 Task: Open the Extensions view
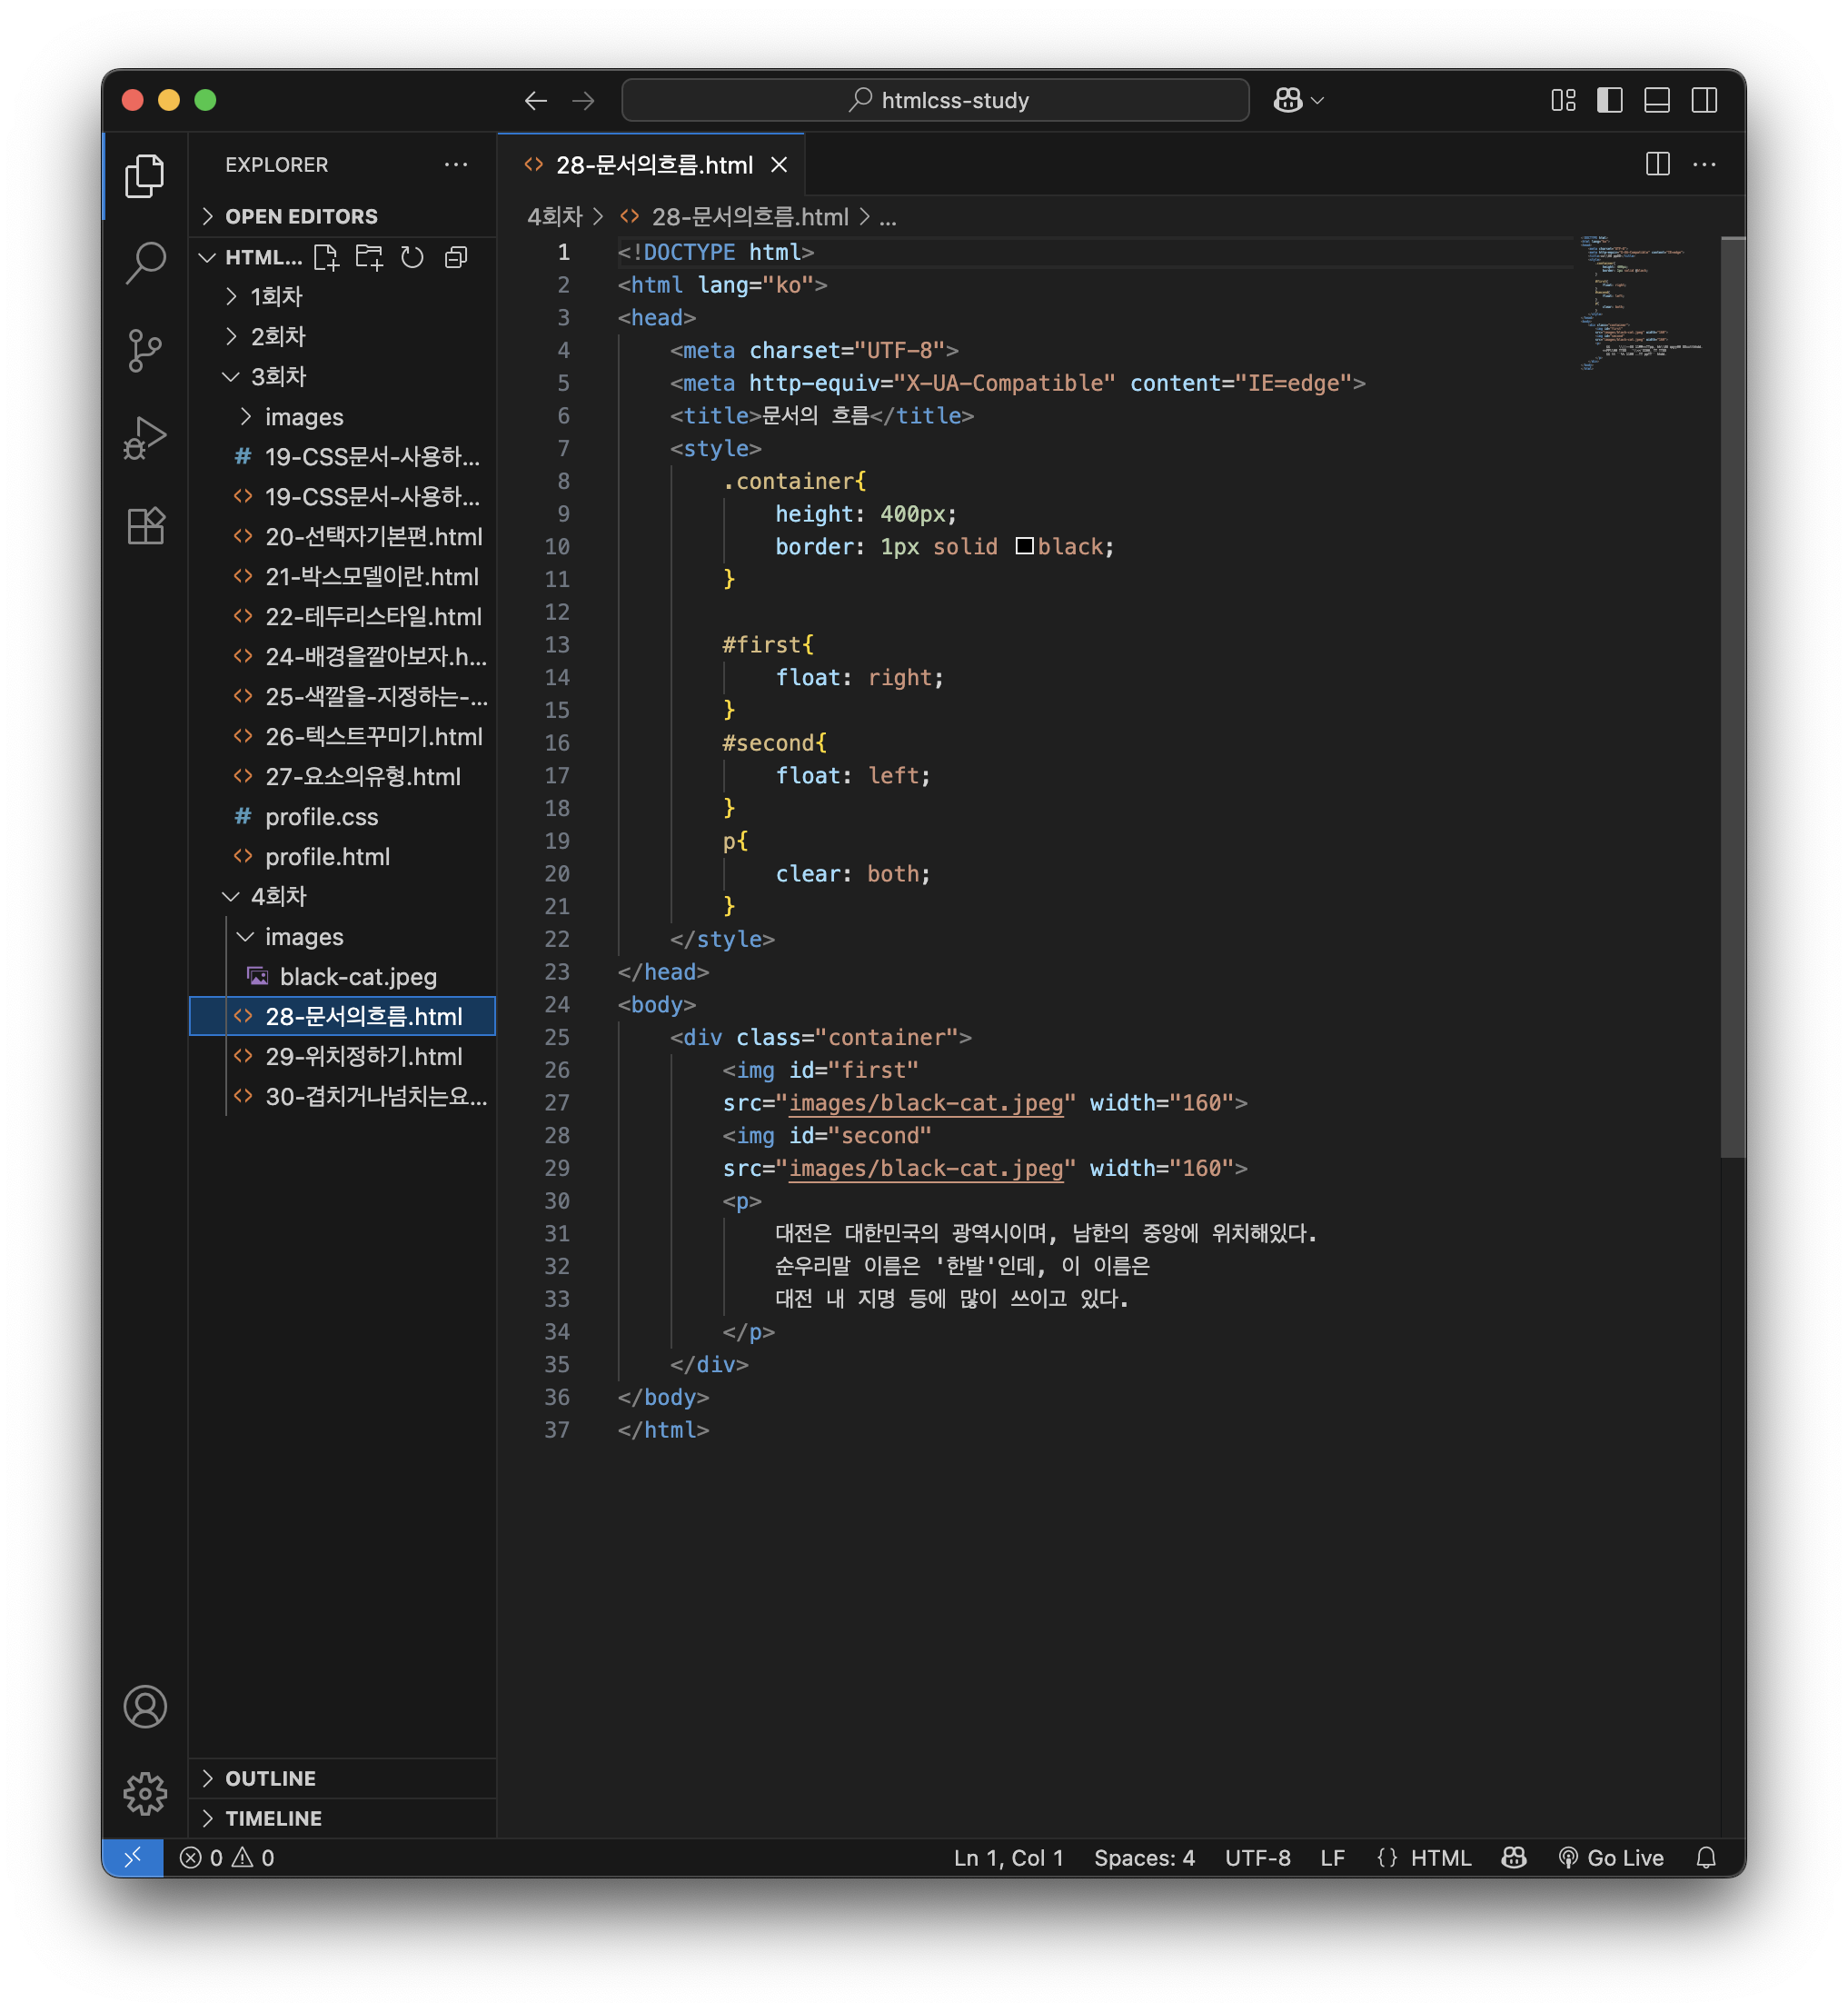145,526
